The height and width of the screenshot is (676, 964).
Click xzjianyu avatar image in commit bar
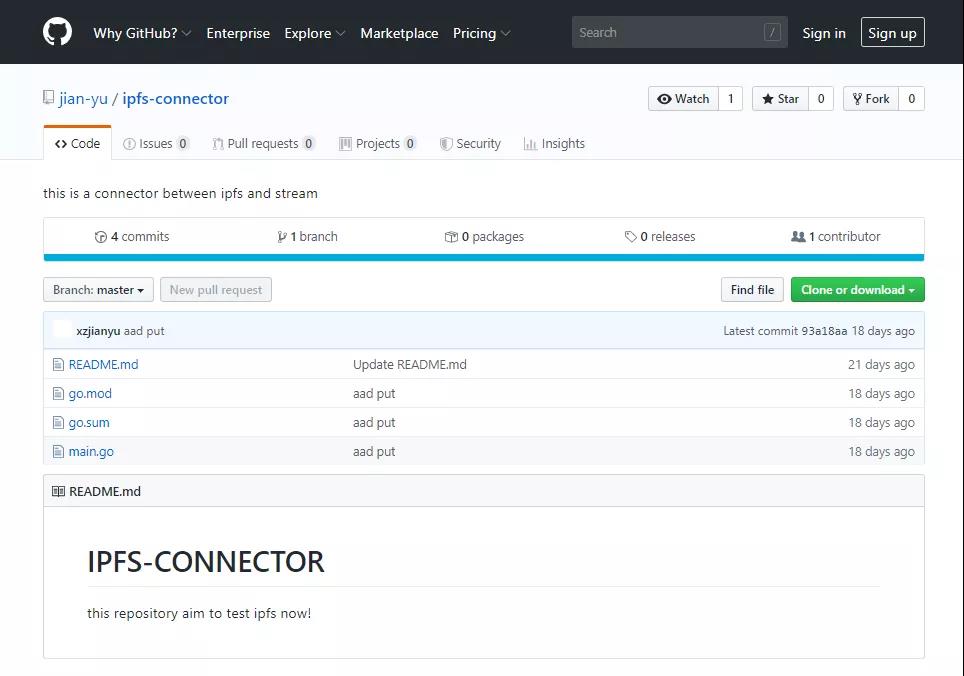(62, 330)
